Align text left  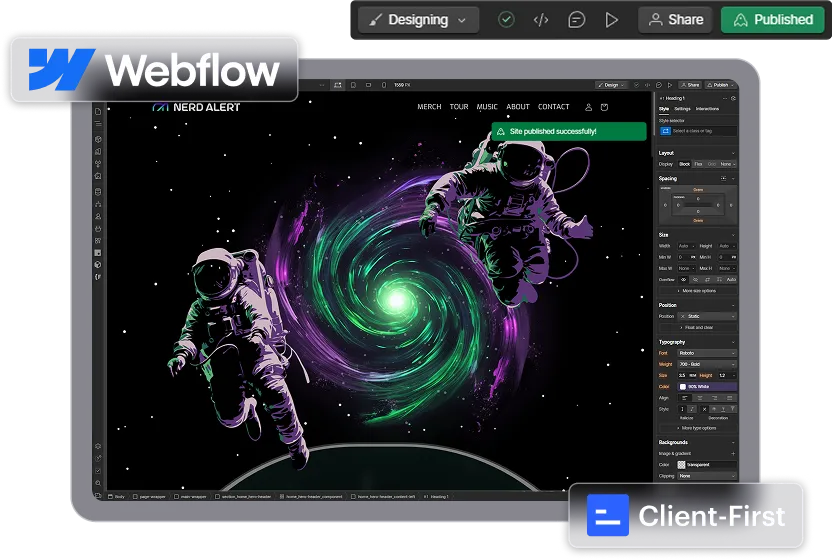[685, 398]
